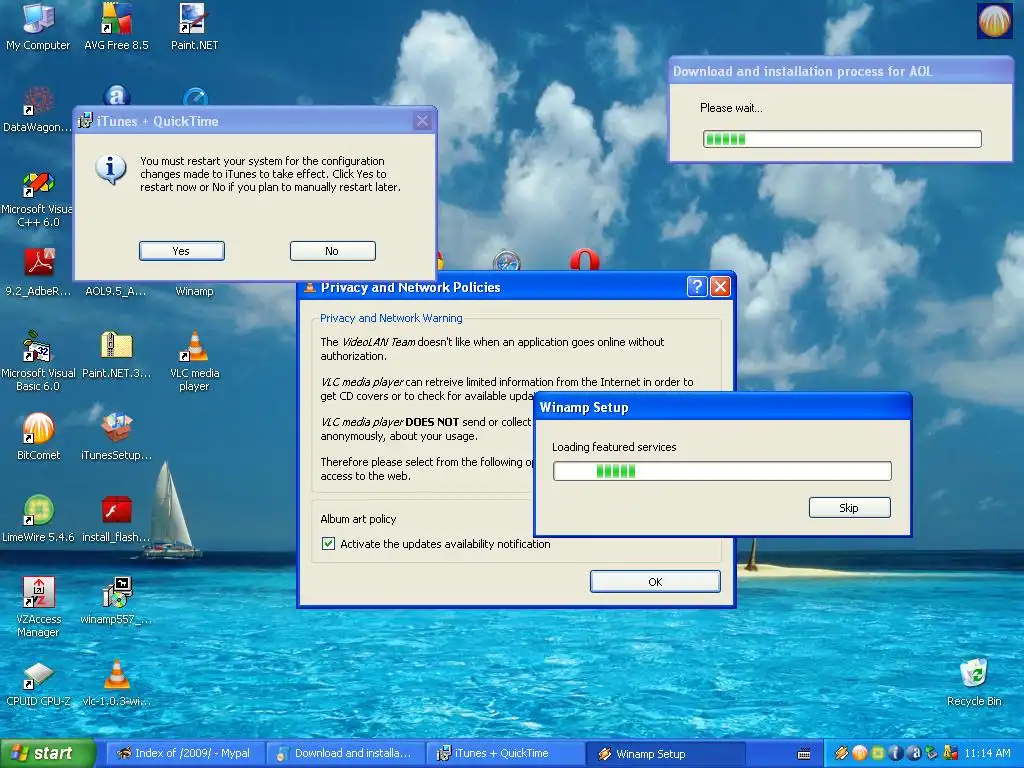Select the CPUID CPU-Z desktop shortcut
The height and width of the screenshot is (768, 1024).
(38, 683)
